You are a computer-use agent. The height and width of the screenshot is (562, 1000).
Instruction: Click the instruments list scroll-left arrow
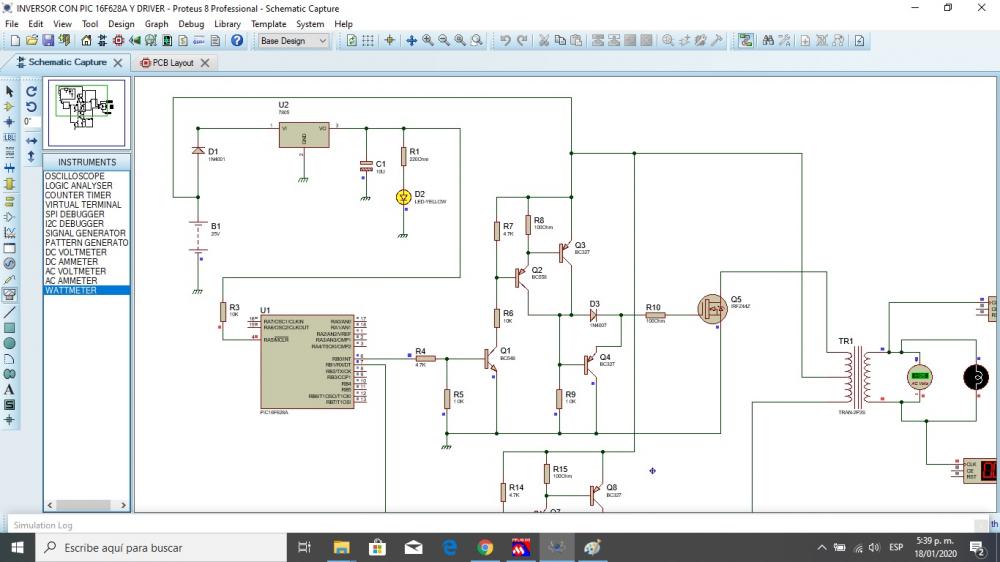50,505
